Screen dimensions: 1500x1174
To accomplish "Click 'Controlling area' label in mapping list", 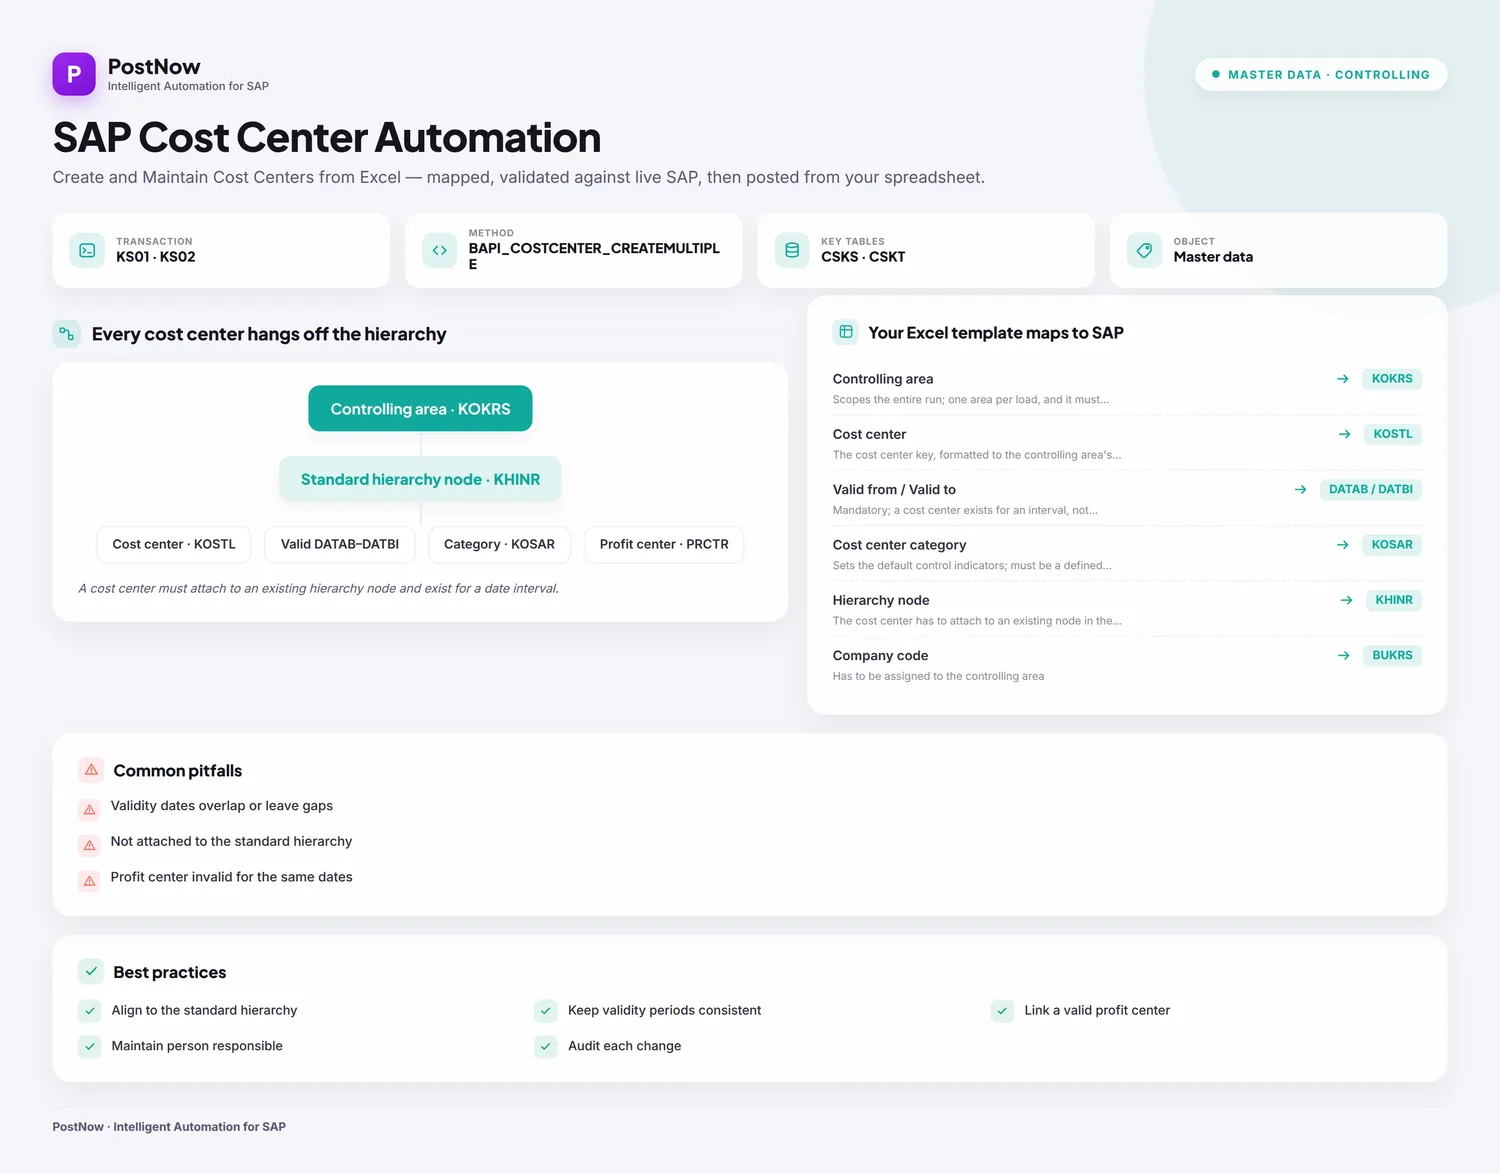I will click(883, 379).
